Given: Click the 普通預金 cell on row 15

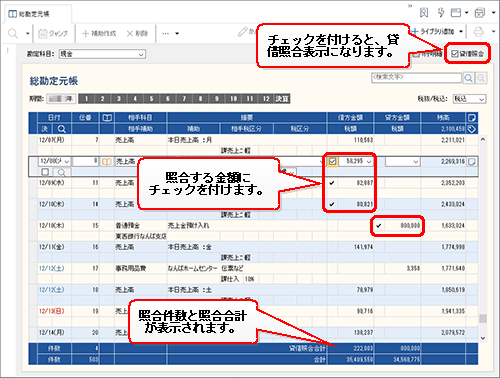Looking at the screenshot, I should [140, 226].
